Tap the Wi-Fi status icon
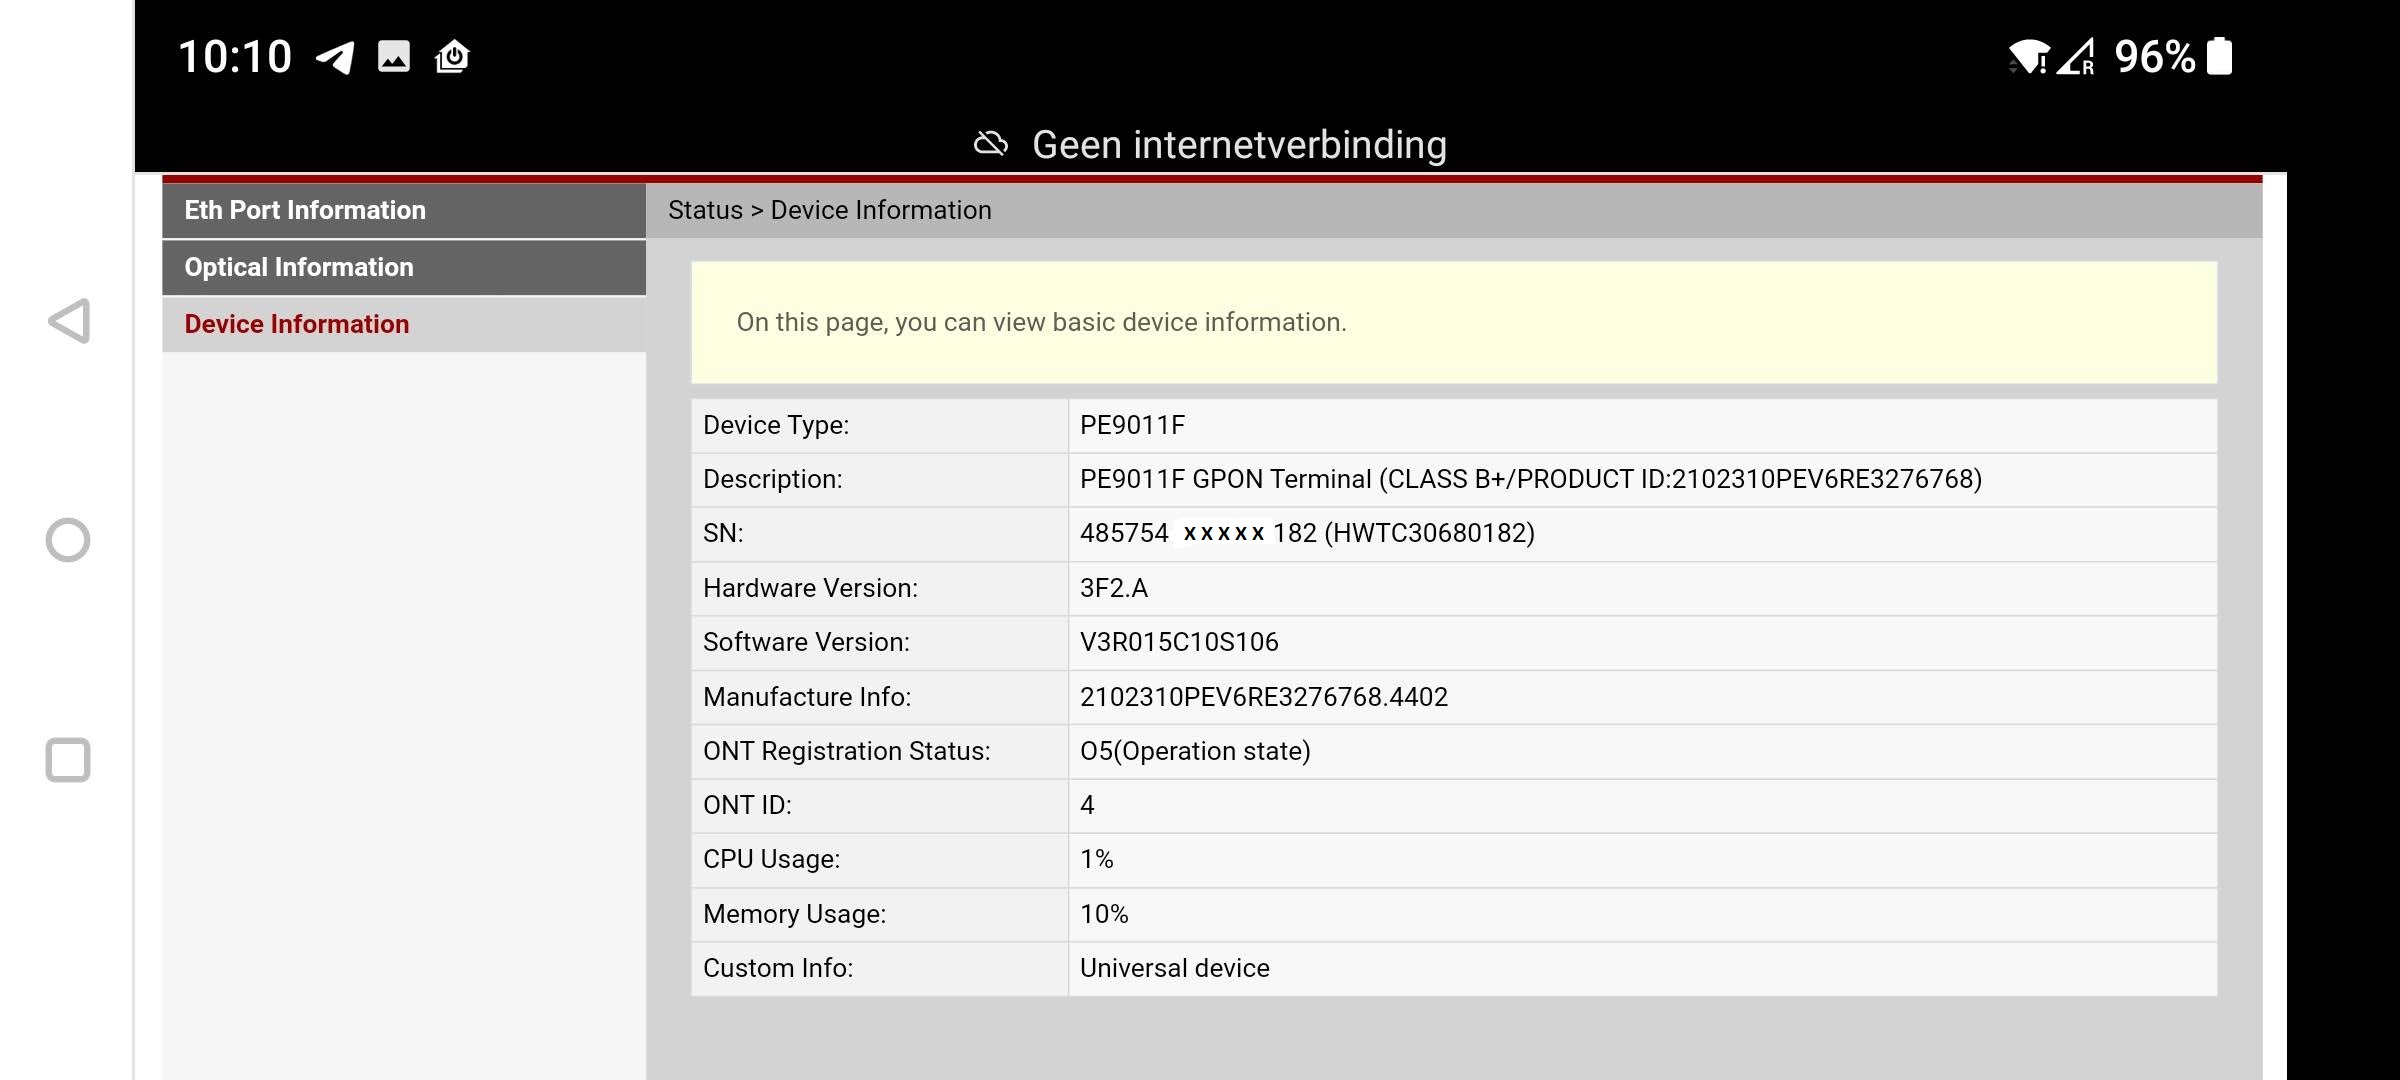The image size is (2400, 1080). coord(2028,57)
